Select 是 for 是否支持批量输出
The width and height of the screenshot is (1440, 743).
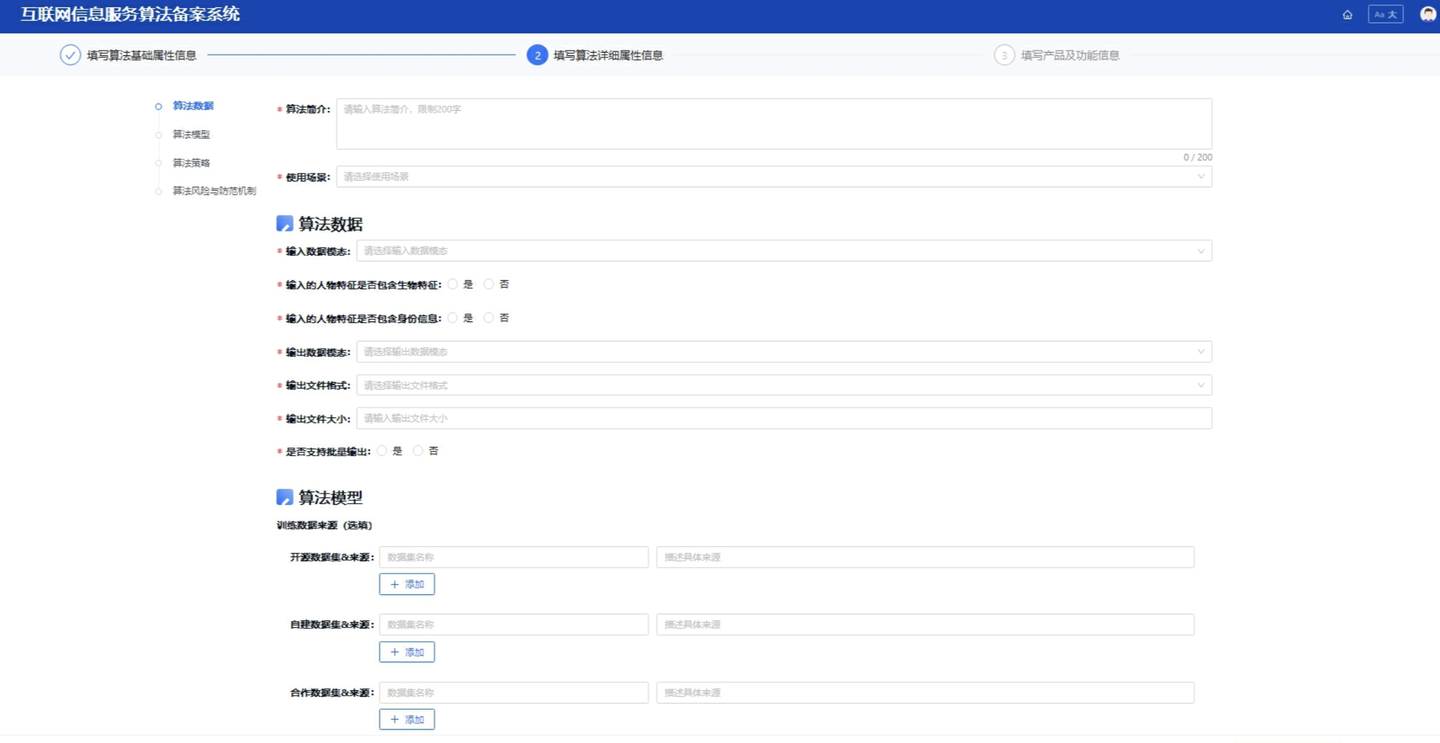[382, 451]
